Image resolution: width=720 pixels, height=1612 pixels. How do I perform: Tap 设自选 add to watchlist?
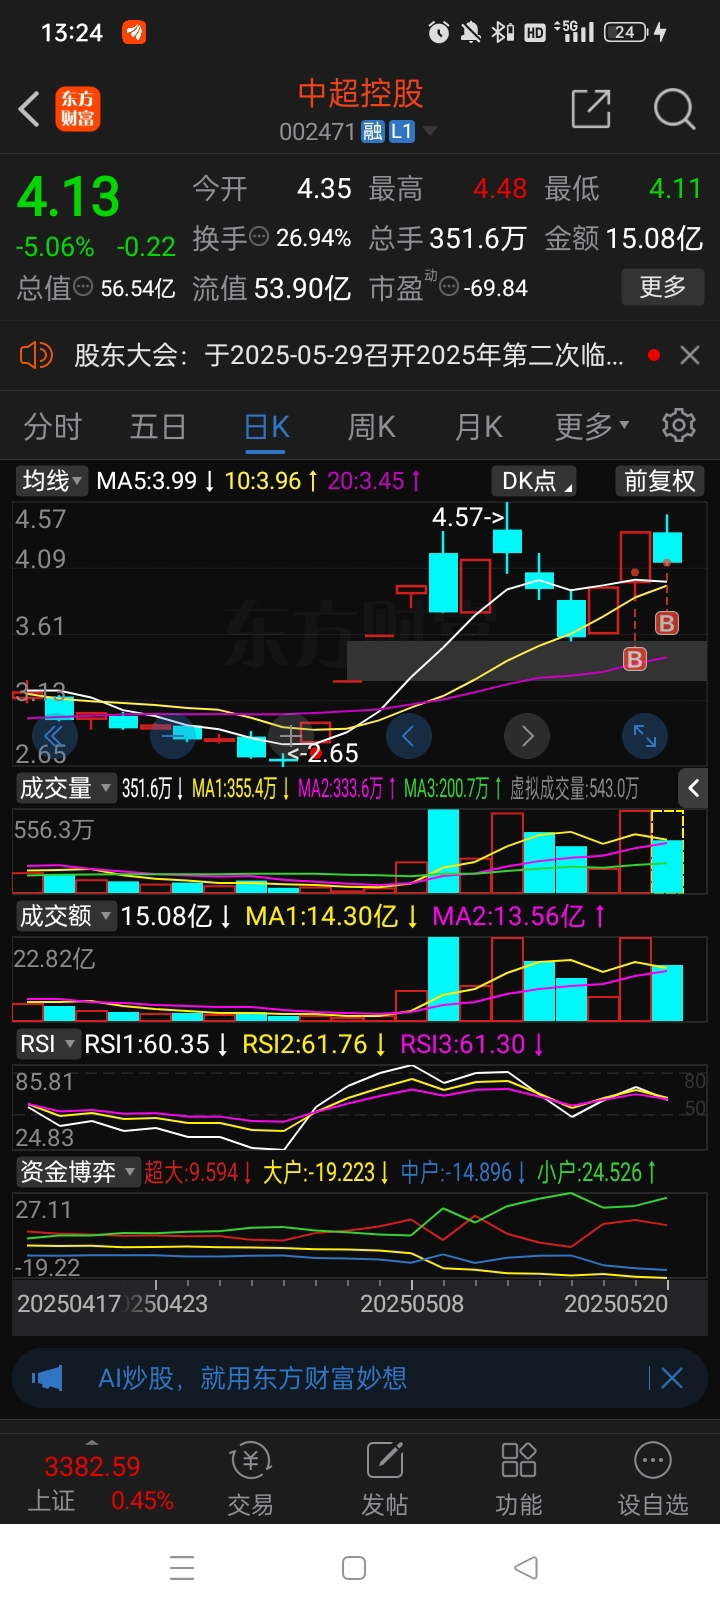click(652, 1479)
